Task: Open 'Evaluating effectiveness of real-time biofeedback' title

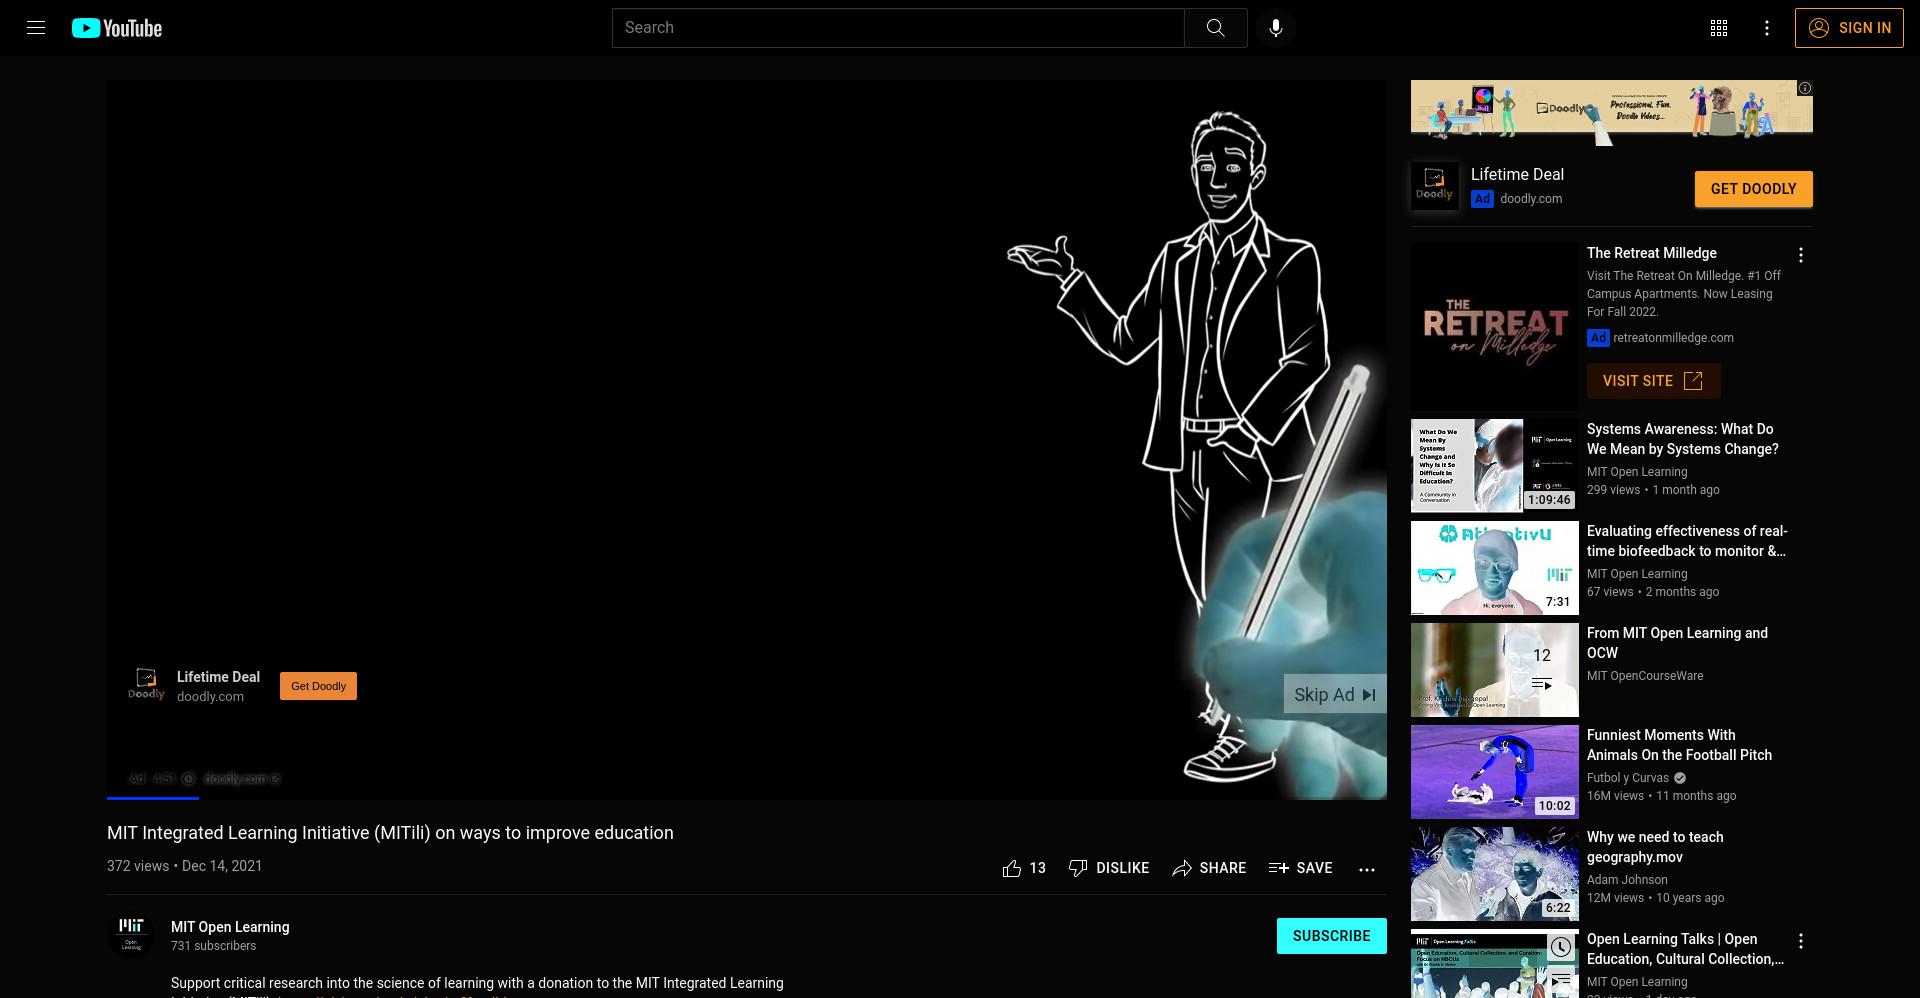Action: click(1687, 541)
